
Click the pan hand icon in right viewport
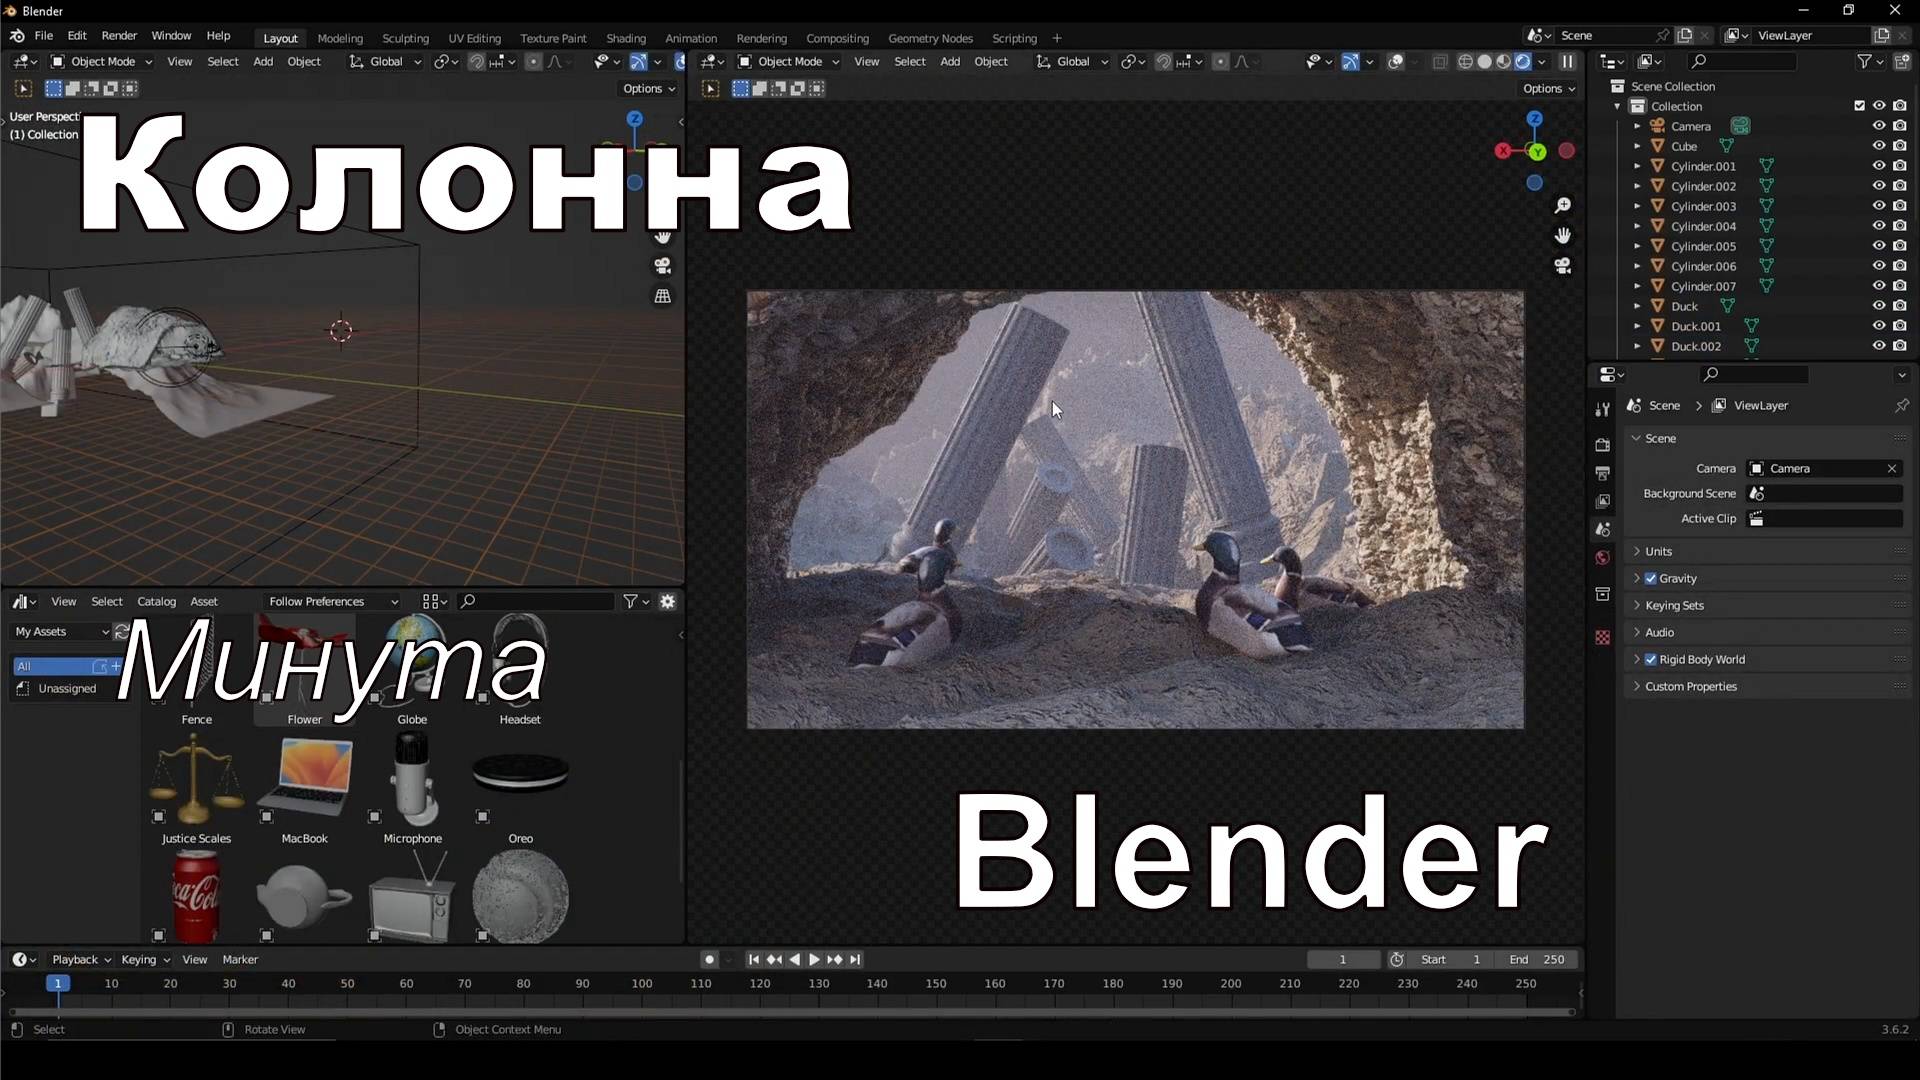tap(1562, 235)
